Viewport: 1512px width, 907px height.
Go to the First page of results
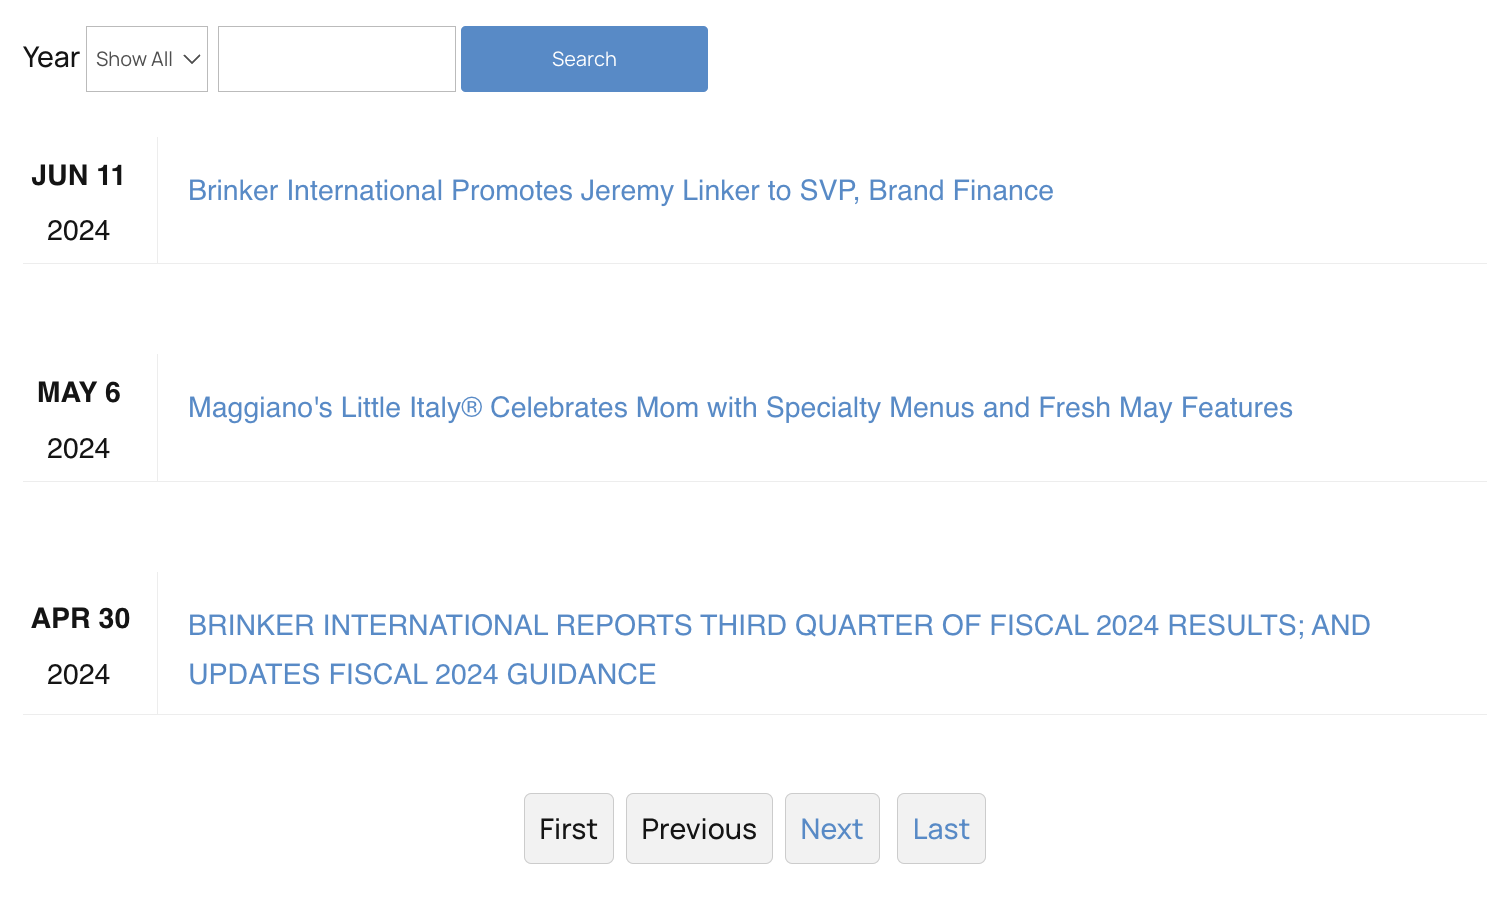pyautogui.click(x=568, y=829)
